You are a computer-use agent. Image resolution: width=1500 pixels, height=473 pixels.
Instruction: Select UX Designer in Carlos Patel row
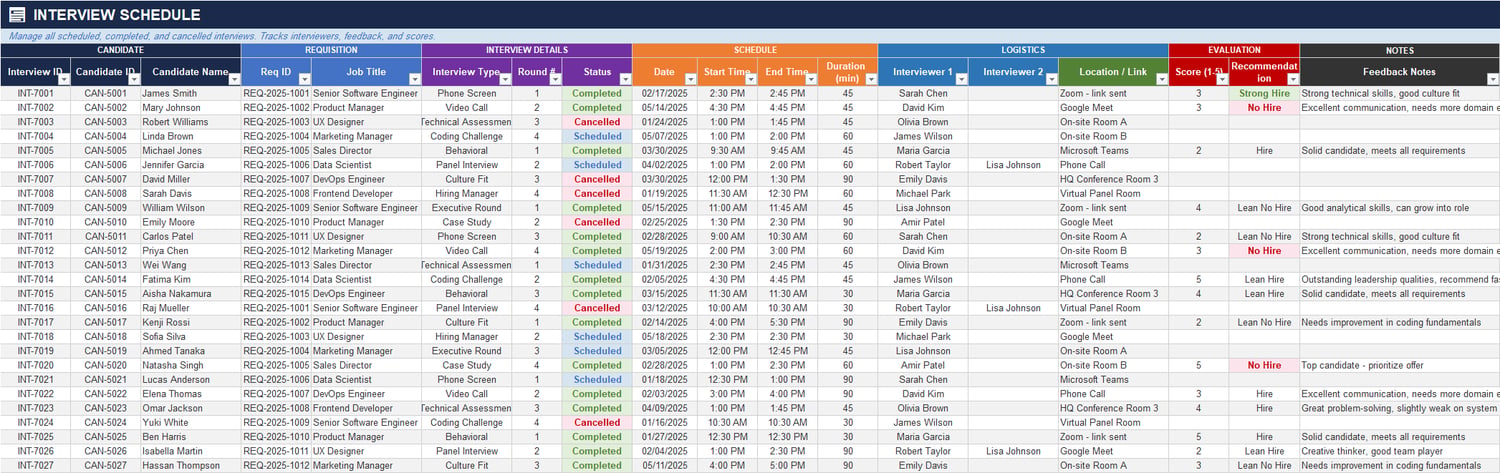click(366, 237)
